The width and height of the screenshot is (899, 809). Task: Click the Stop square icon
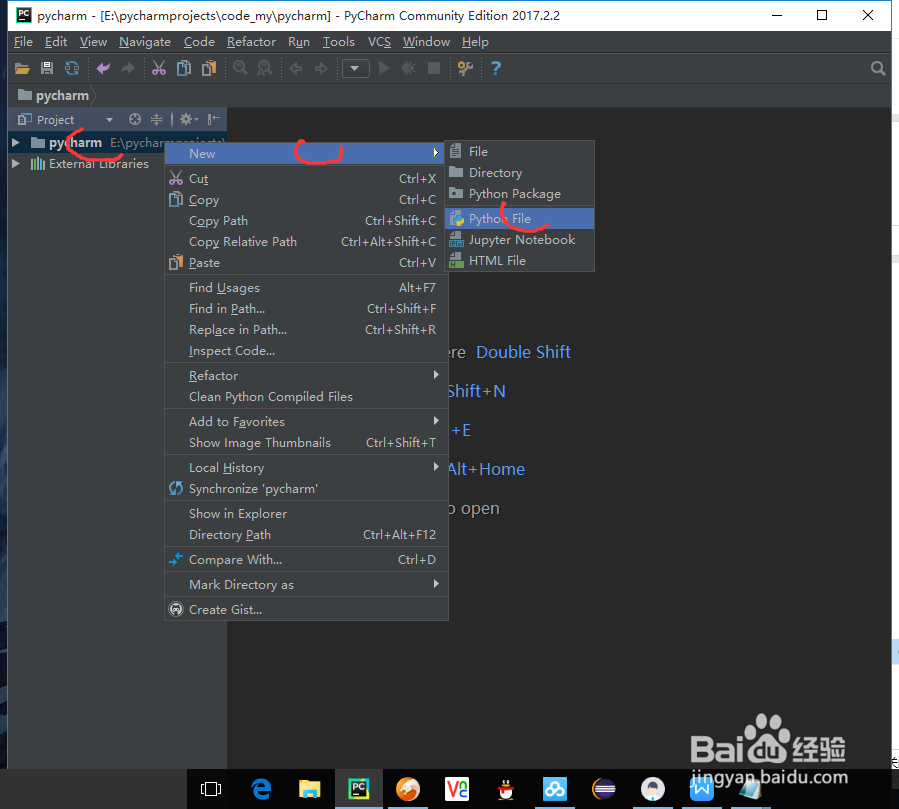click(434, 69)
